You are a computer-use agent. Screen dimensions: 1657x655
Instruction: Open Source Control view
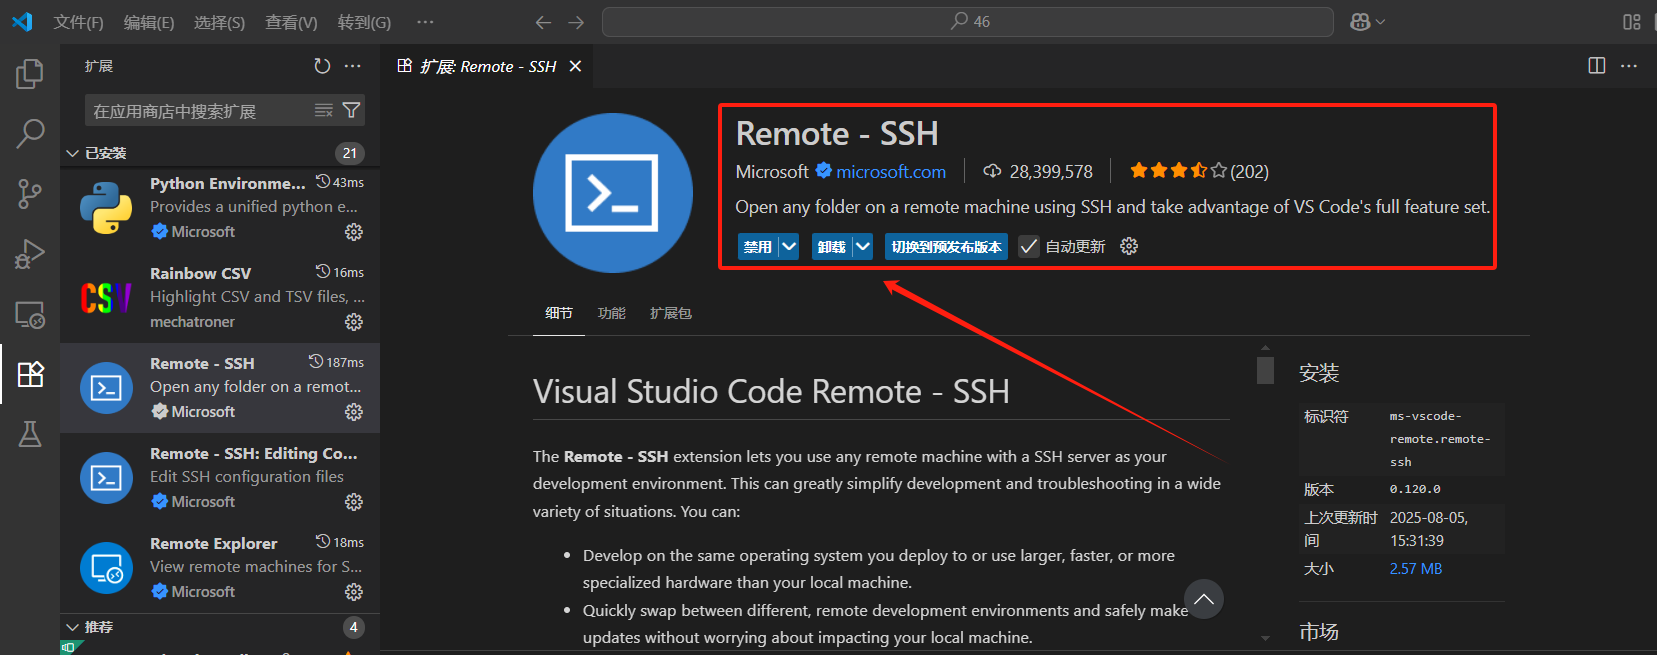click(30, 194)
